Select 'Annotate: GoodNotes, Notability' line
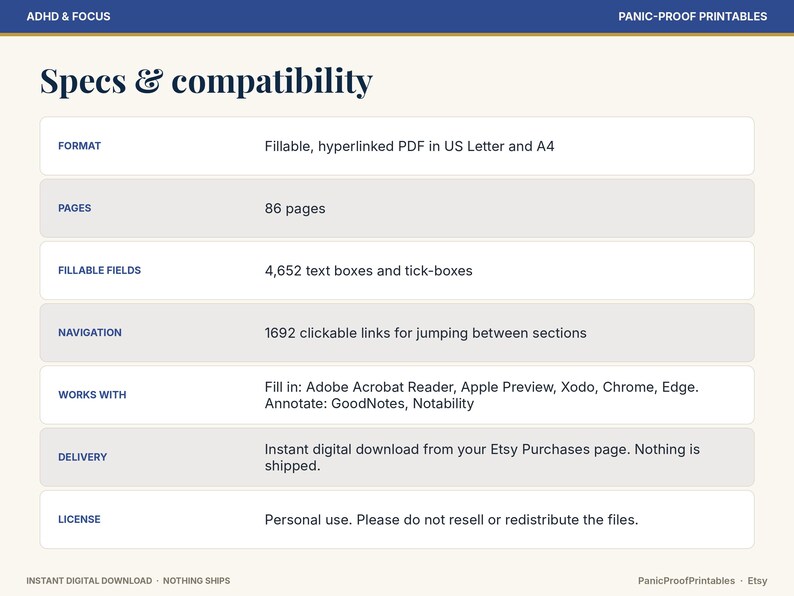 (x=369, y=404)
